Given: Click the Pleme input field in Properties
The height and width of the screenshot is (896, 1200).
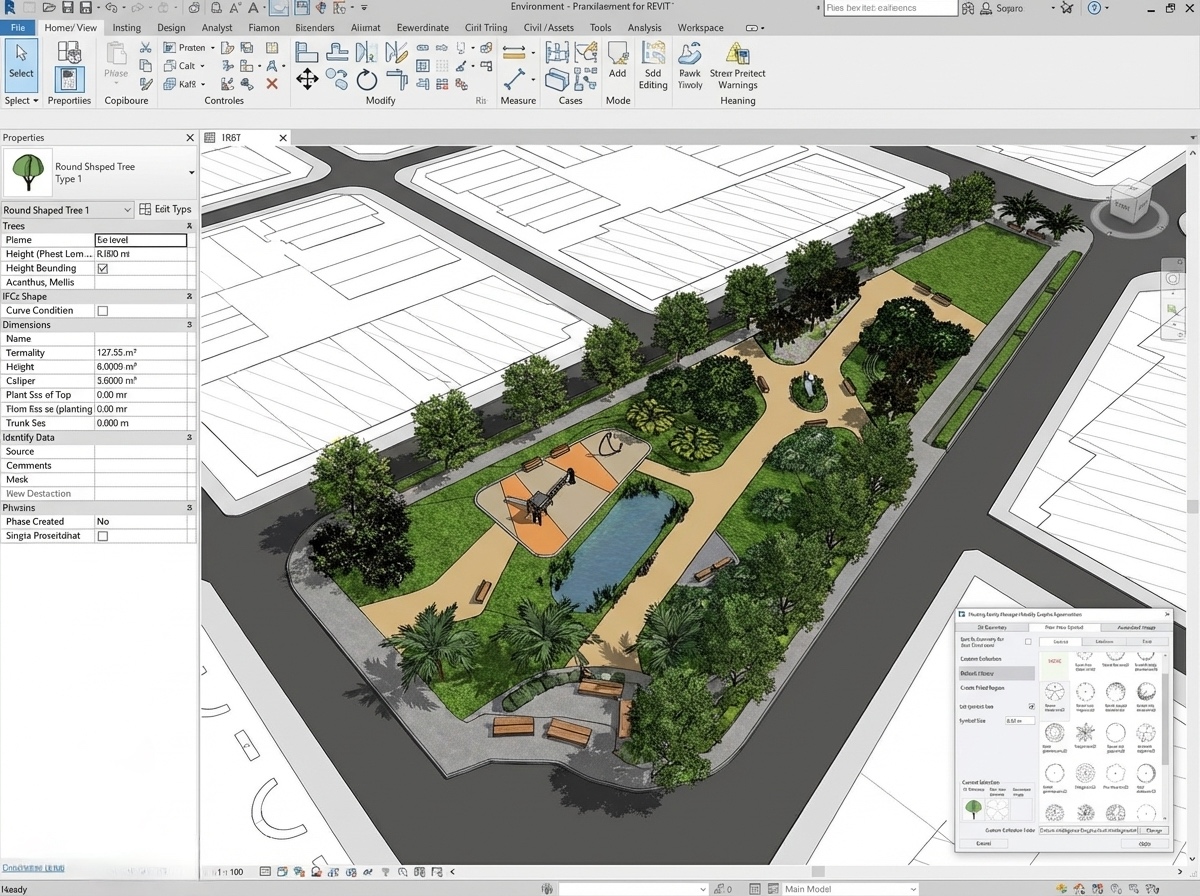Looking at the screenshot, I should (x=141, y=240).
